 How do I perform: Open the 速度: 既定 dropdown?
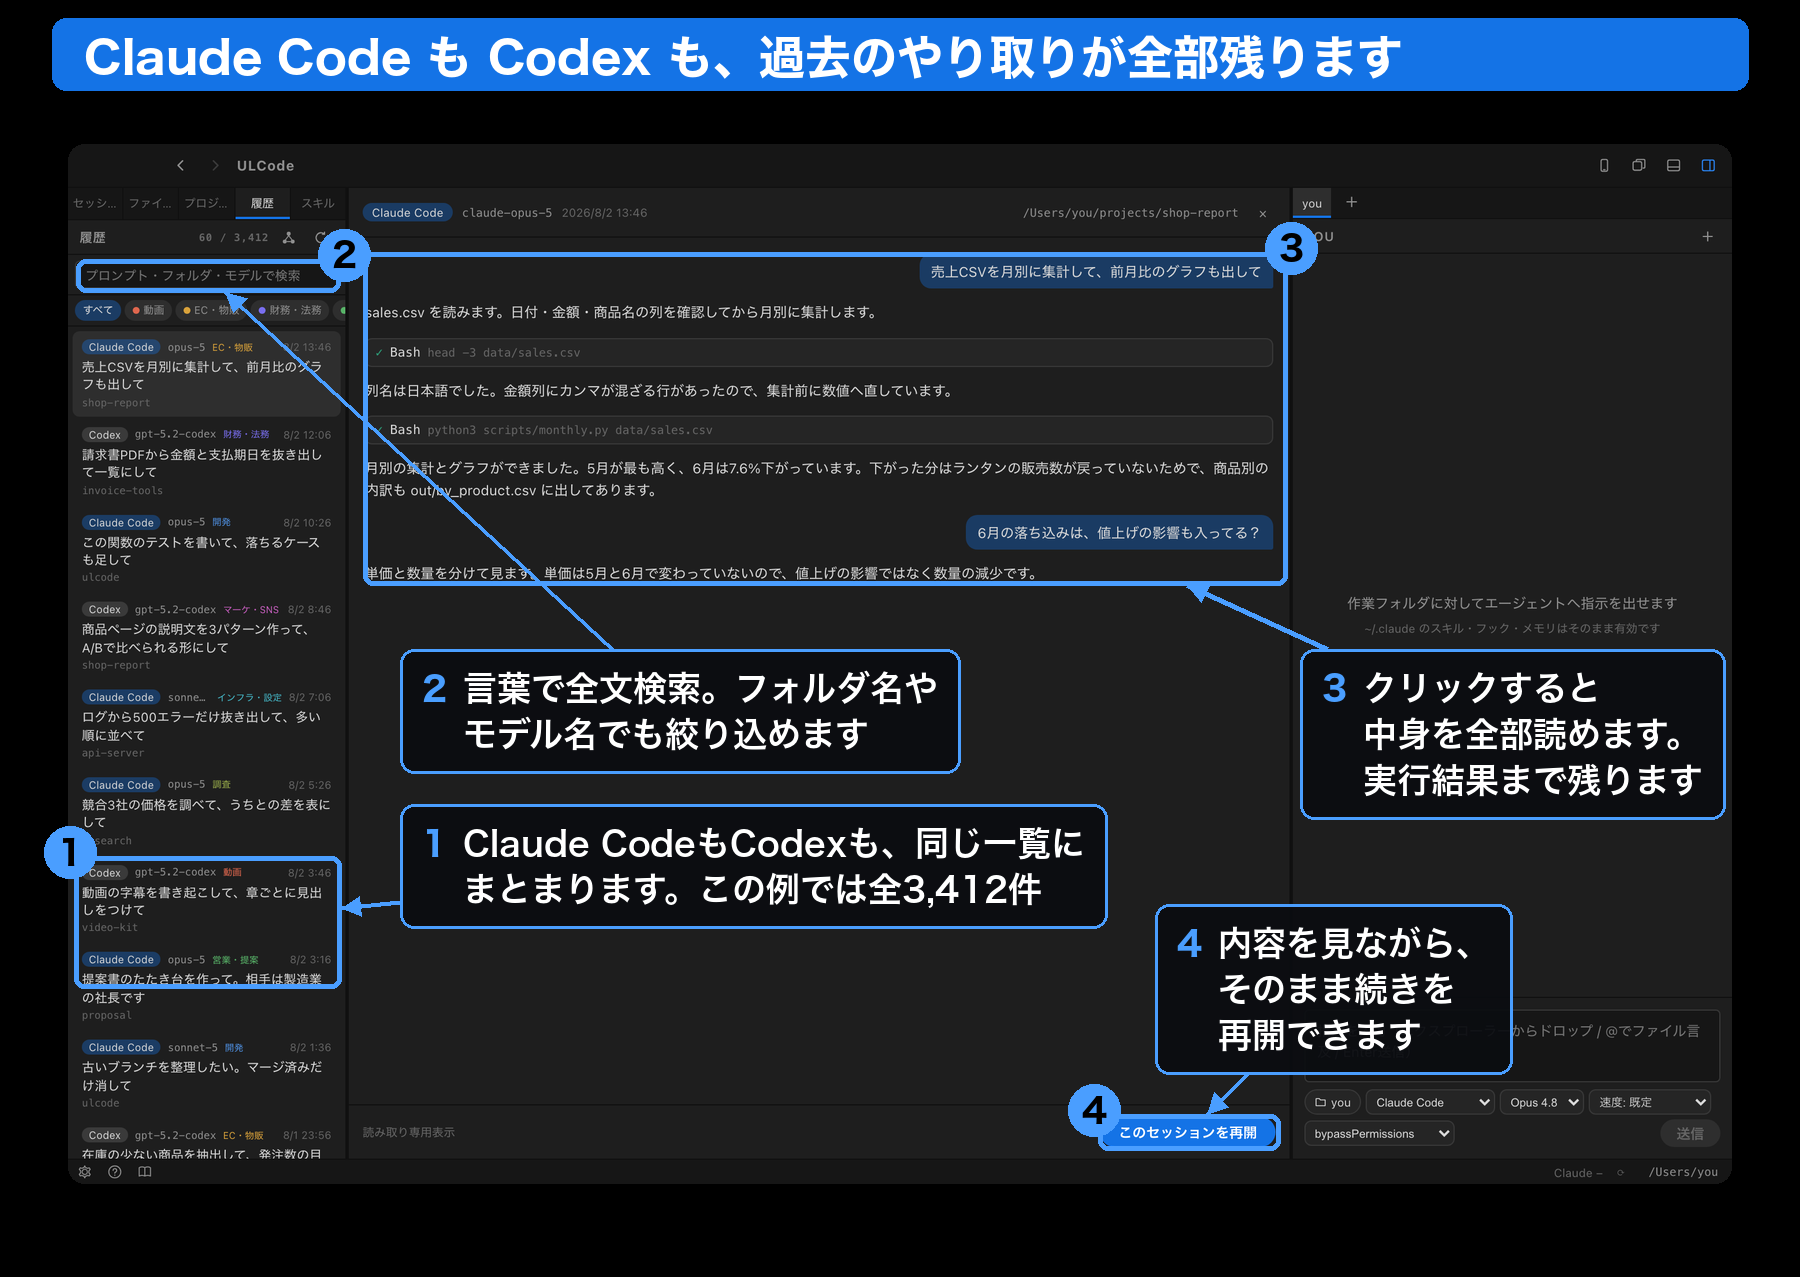point(1650,1102)
